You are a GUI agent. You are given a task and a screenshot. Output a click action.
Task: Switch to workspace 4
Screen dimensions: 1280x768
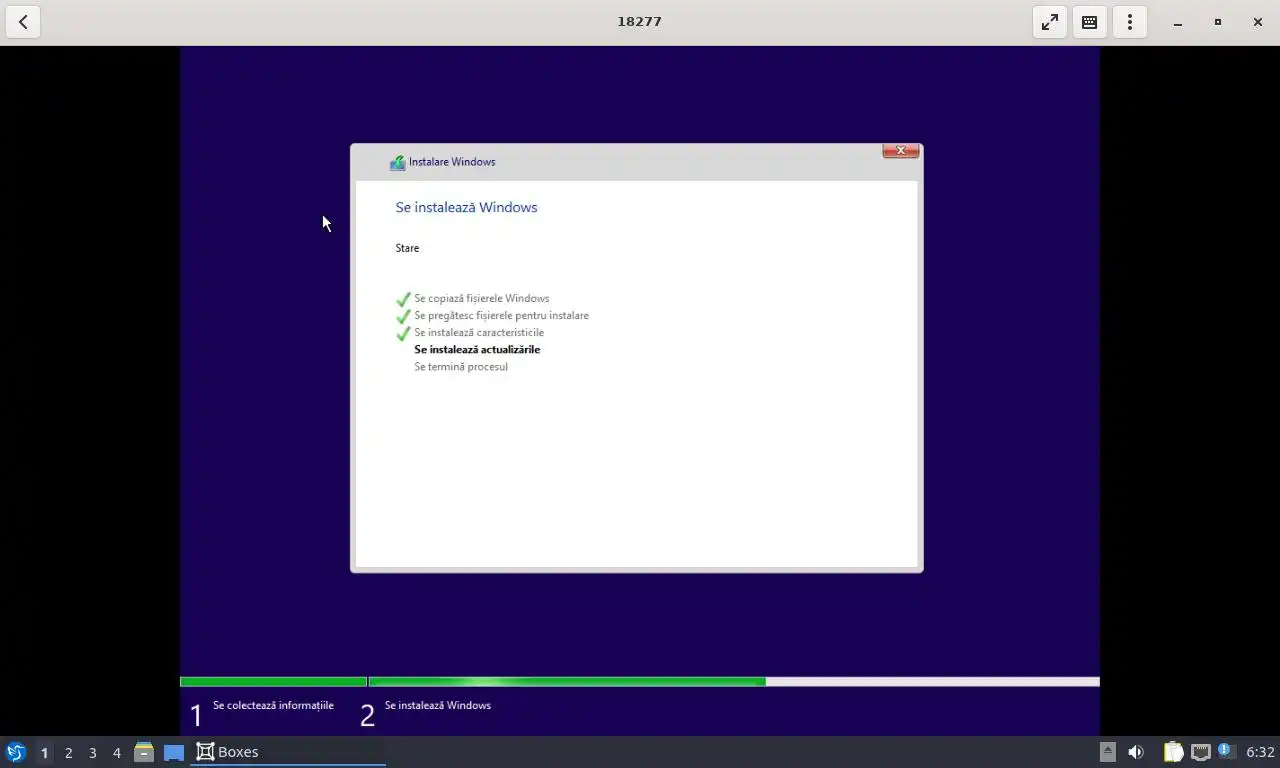tap(116, 753)
